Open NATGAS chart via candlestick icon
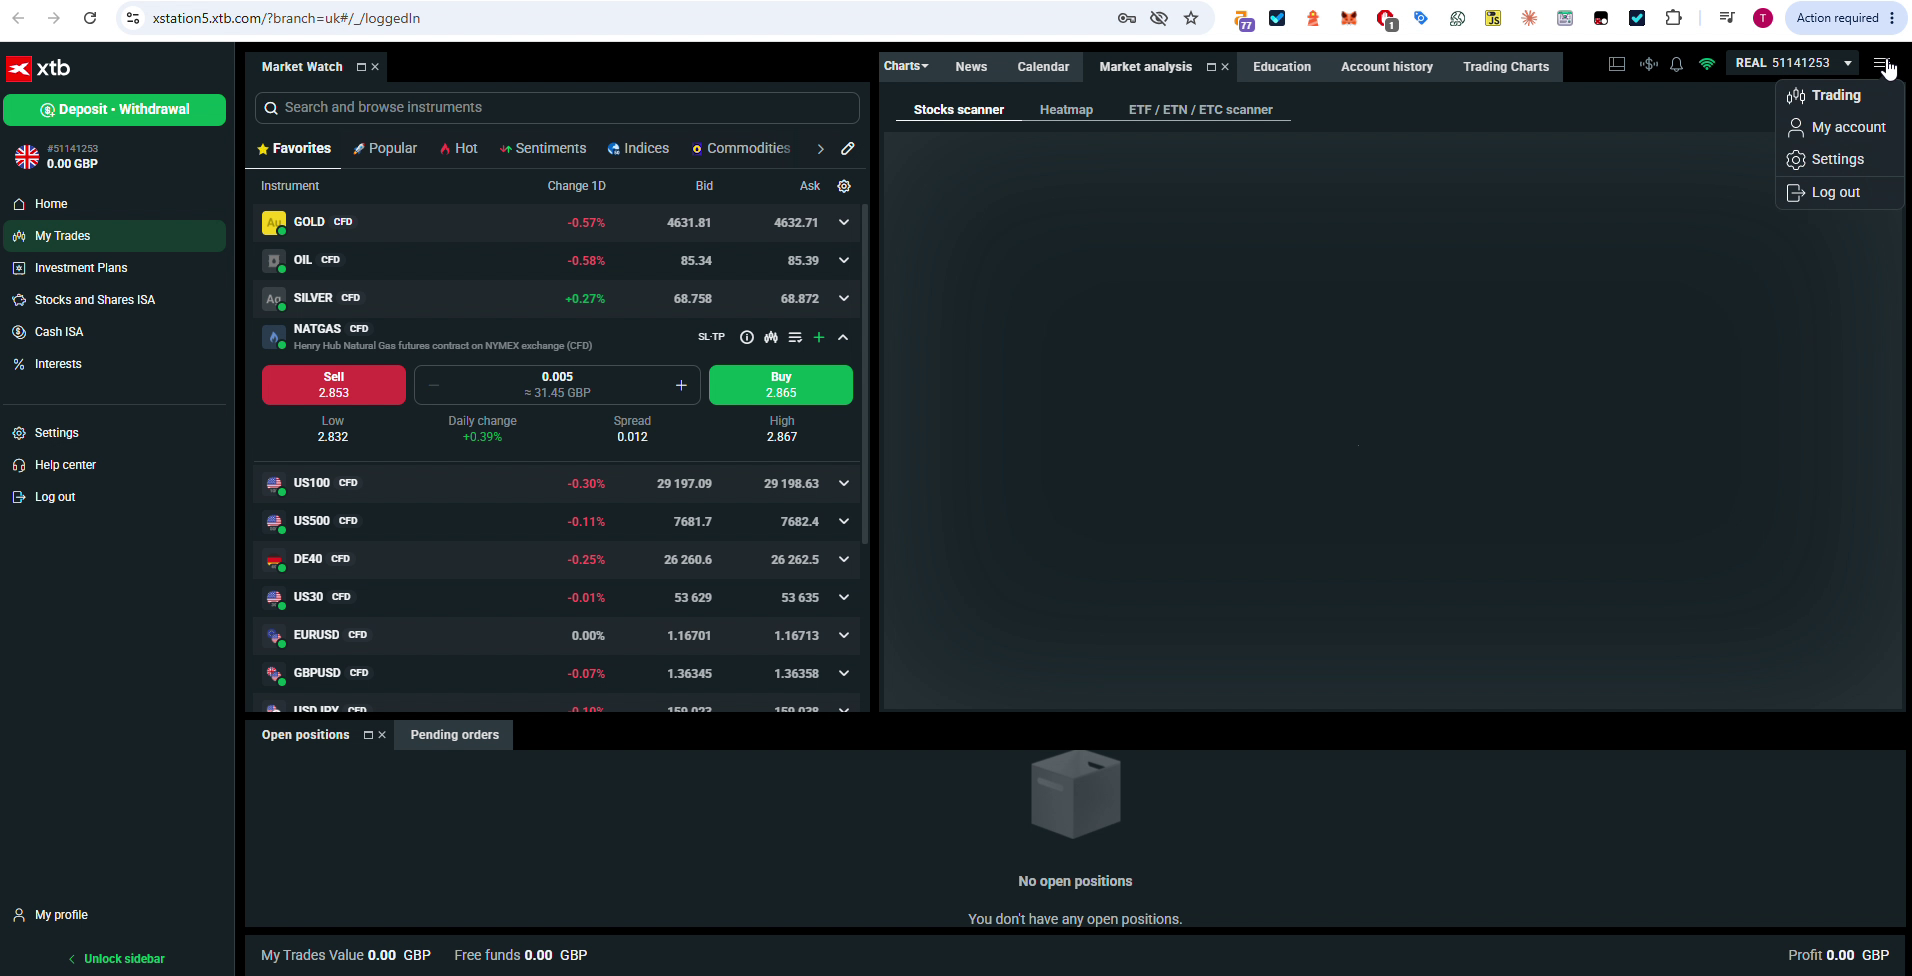The width and height of the screenshot is (1912, 976). pyautogui.click(x=771, y=337)
